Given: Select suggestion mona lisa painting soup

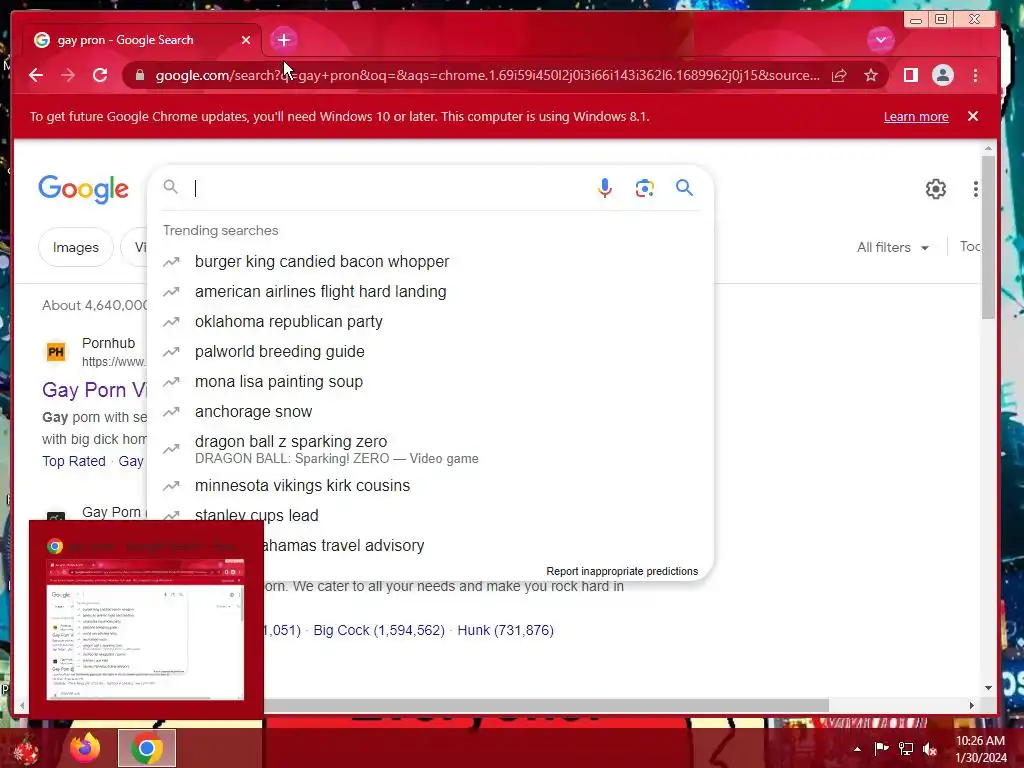Looking at the screenshot, I should pos(431,381).
